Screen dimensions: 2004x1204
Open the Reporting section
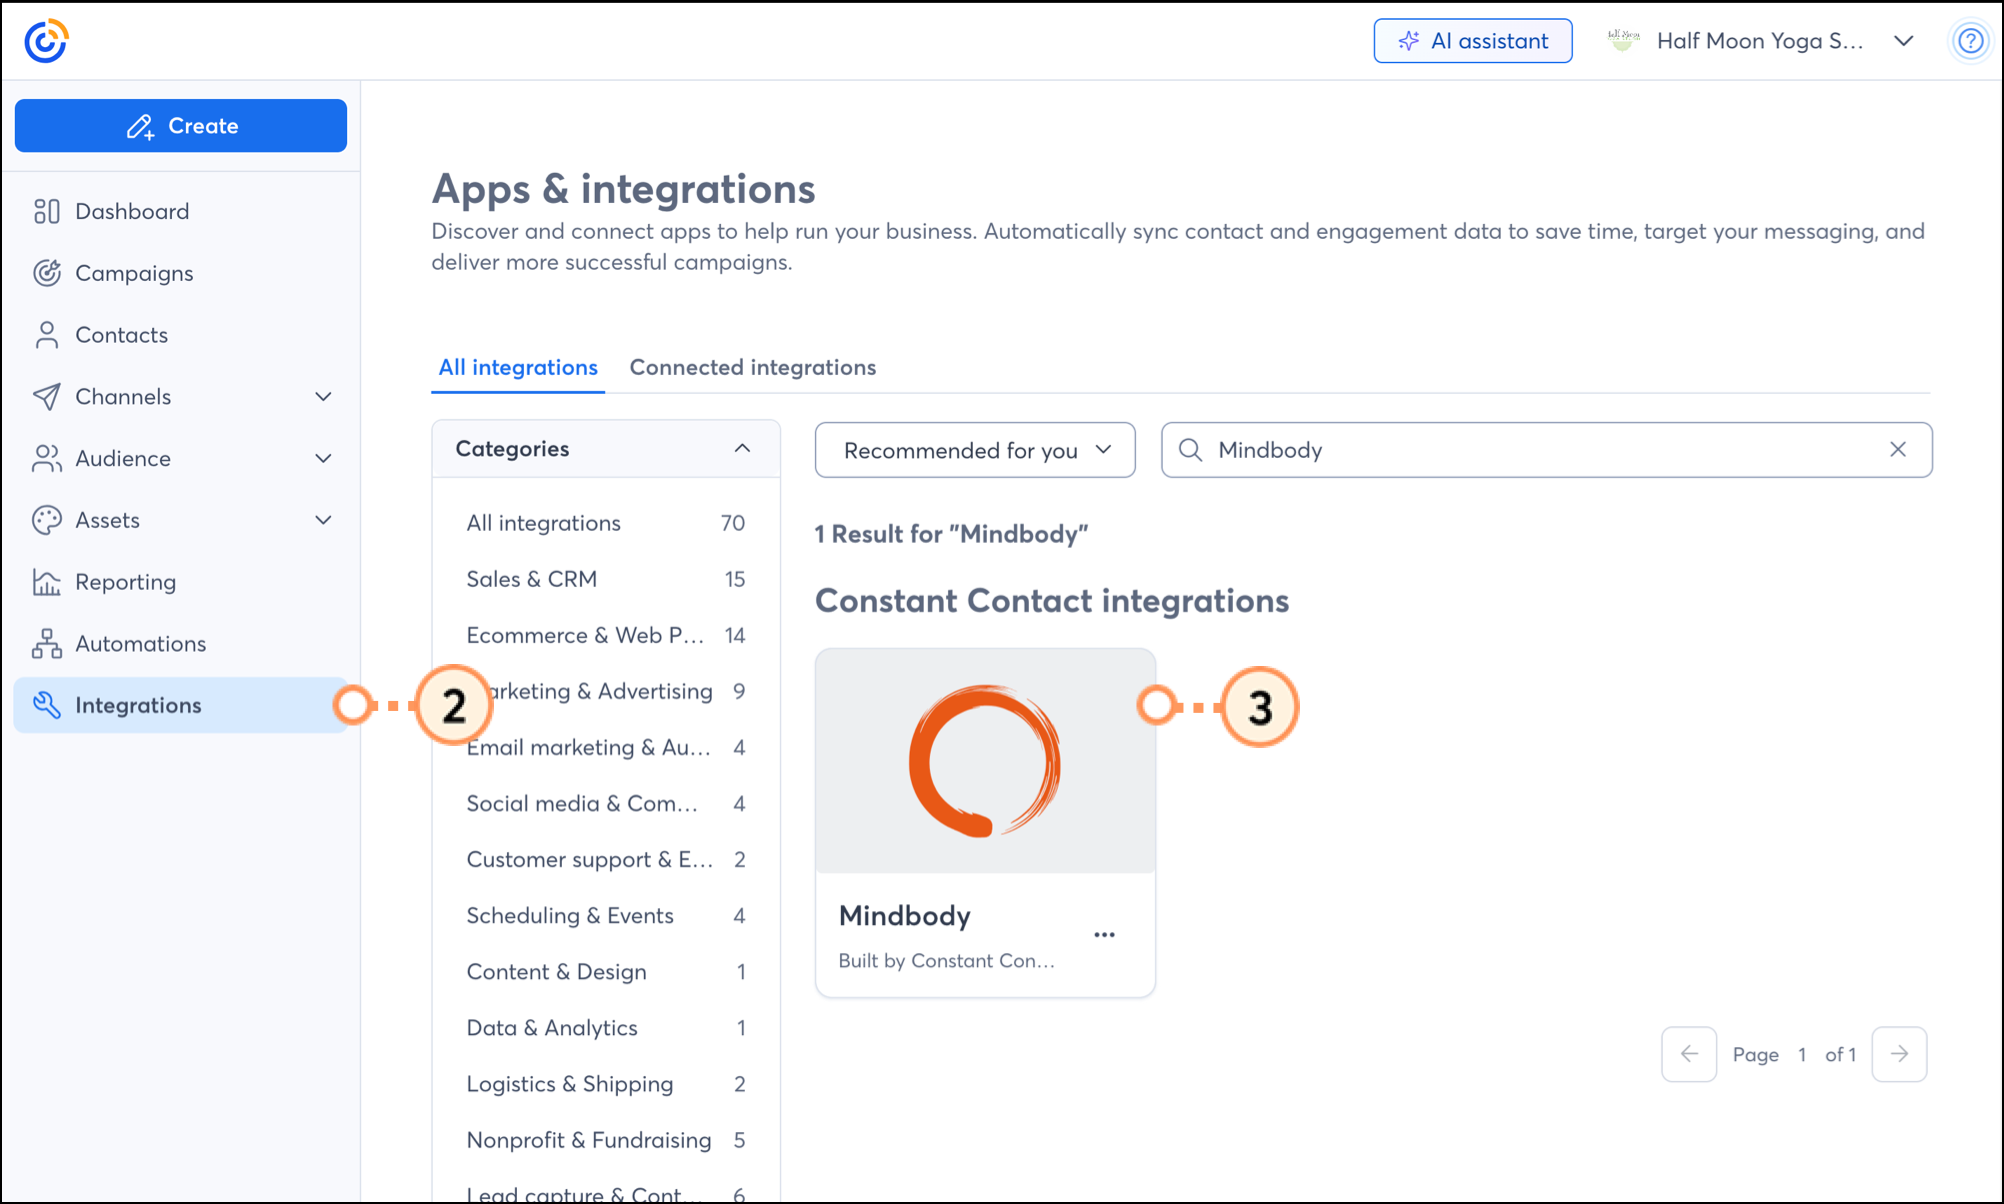[x=125, y=582]
